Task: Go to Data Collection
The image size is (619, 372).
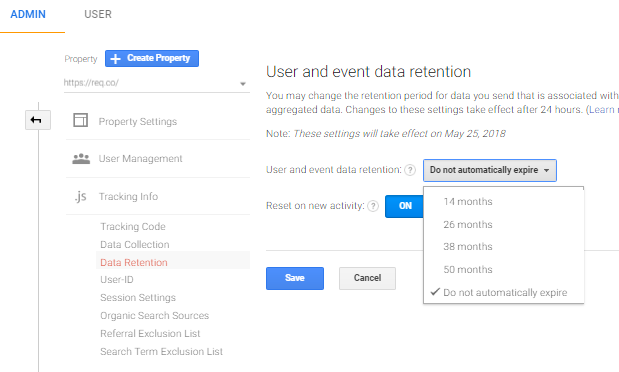Action: 135,245
